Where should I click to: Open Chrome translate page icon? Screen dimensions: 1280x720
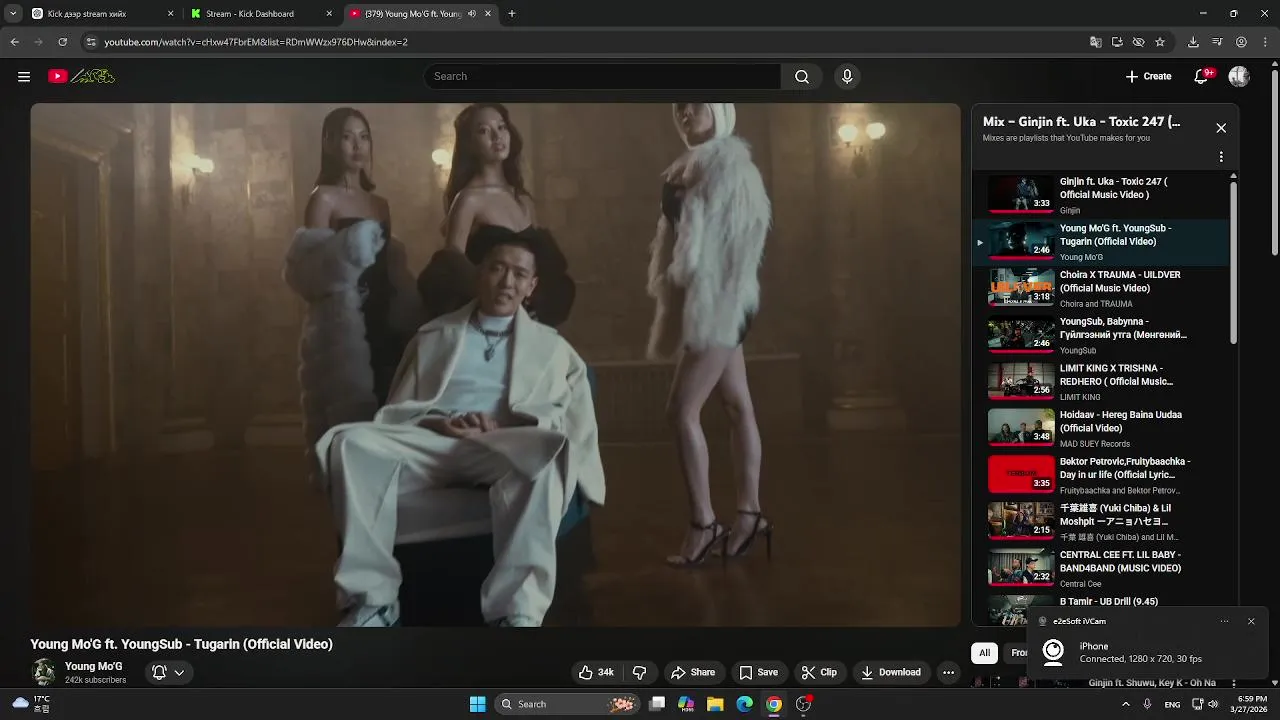(x=1096, y=42)
